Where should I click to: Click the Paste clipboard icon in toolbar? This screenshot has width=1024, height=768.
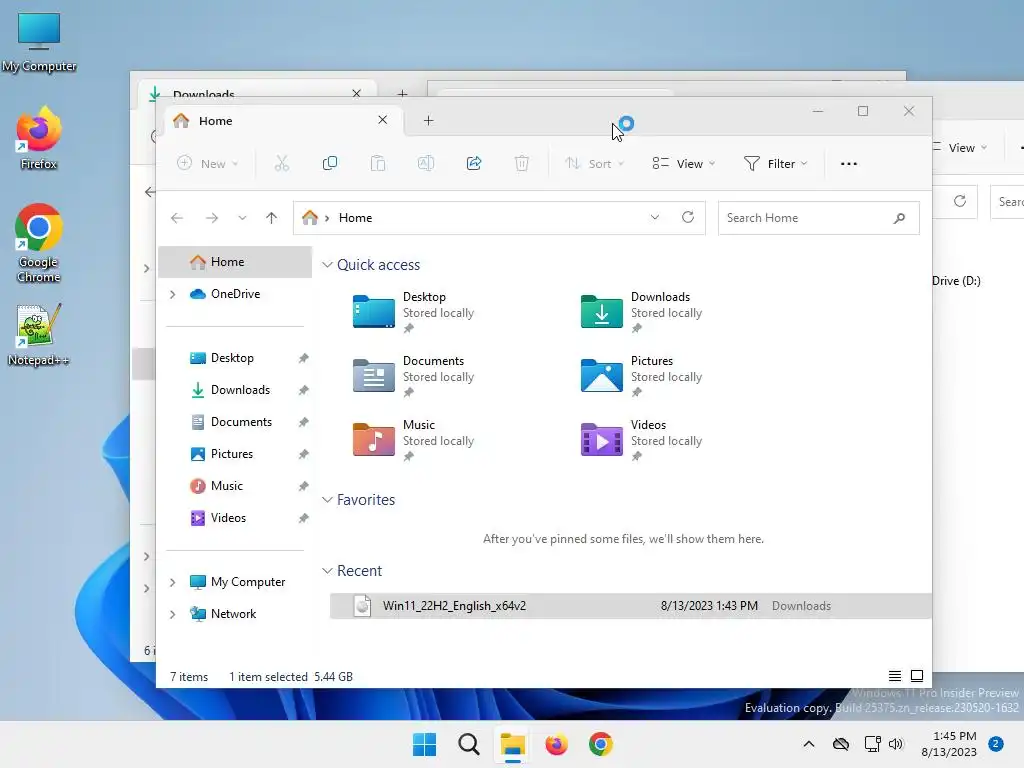[377, 163]
